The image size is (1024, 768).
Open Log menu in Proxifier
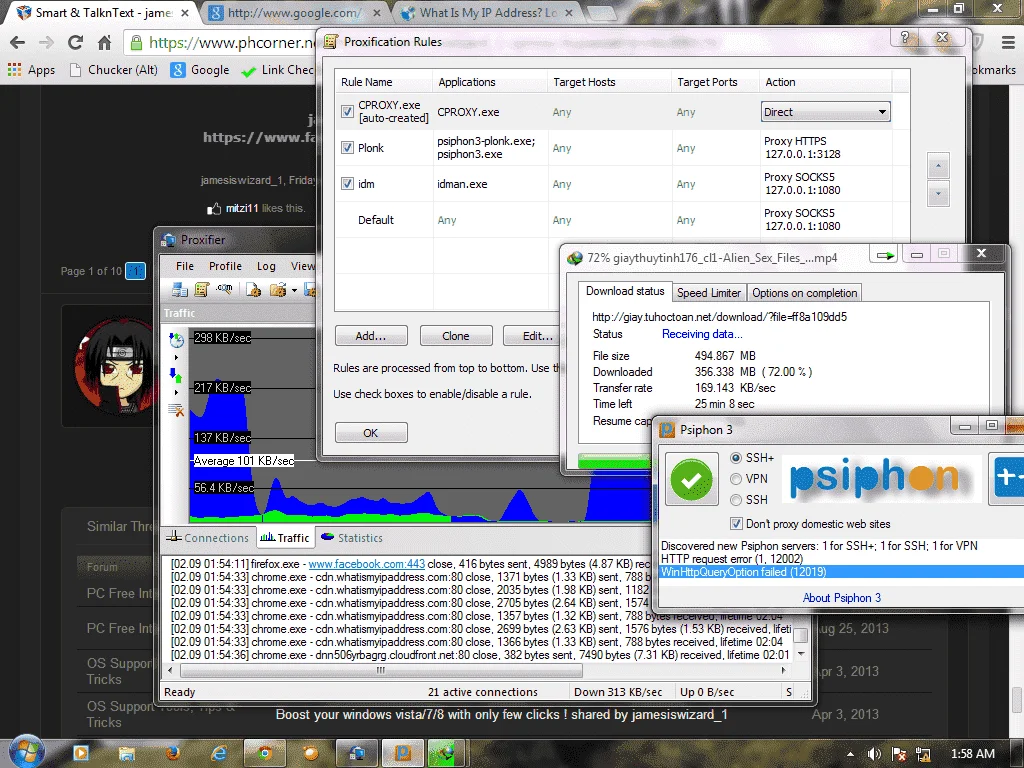tap(266, 266)
